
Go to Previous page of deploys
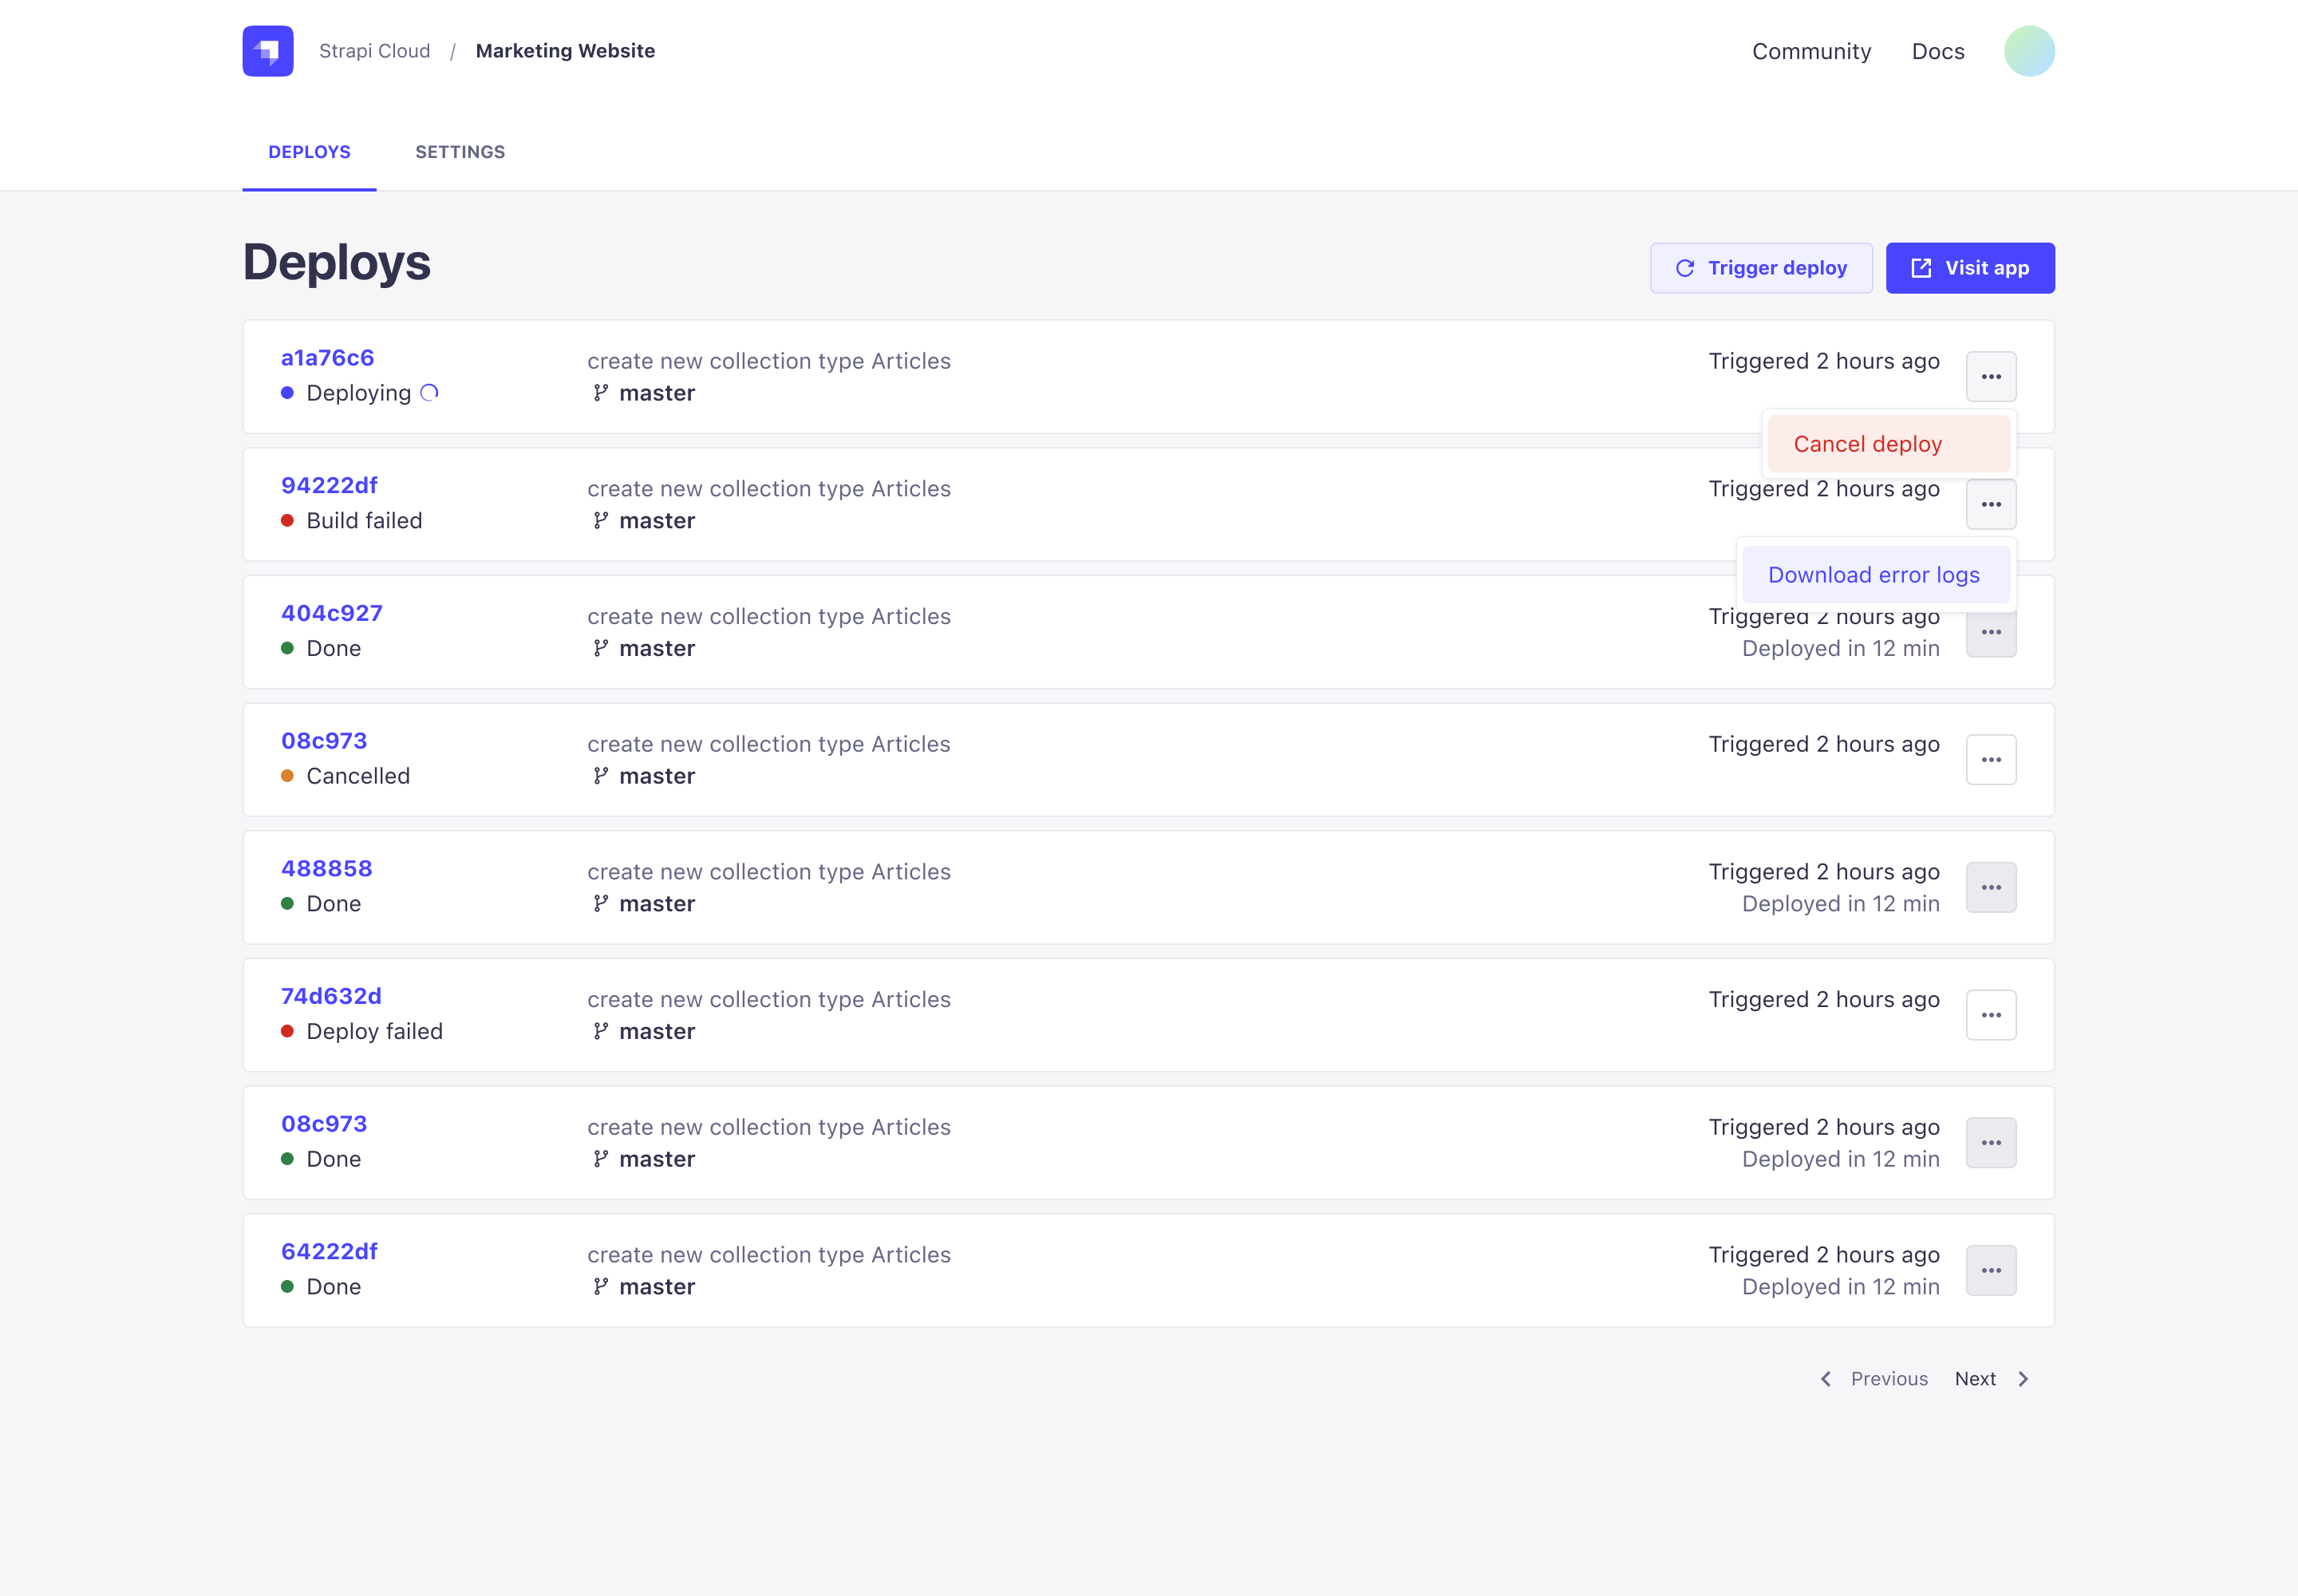point(1874,1379)
